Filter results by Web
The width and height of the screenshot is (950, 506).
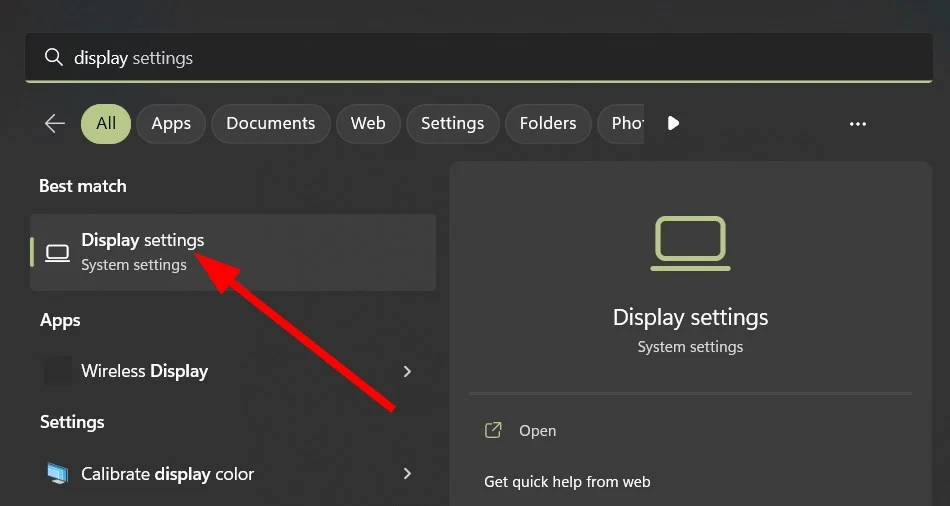(368, 123)
